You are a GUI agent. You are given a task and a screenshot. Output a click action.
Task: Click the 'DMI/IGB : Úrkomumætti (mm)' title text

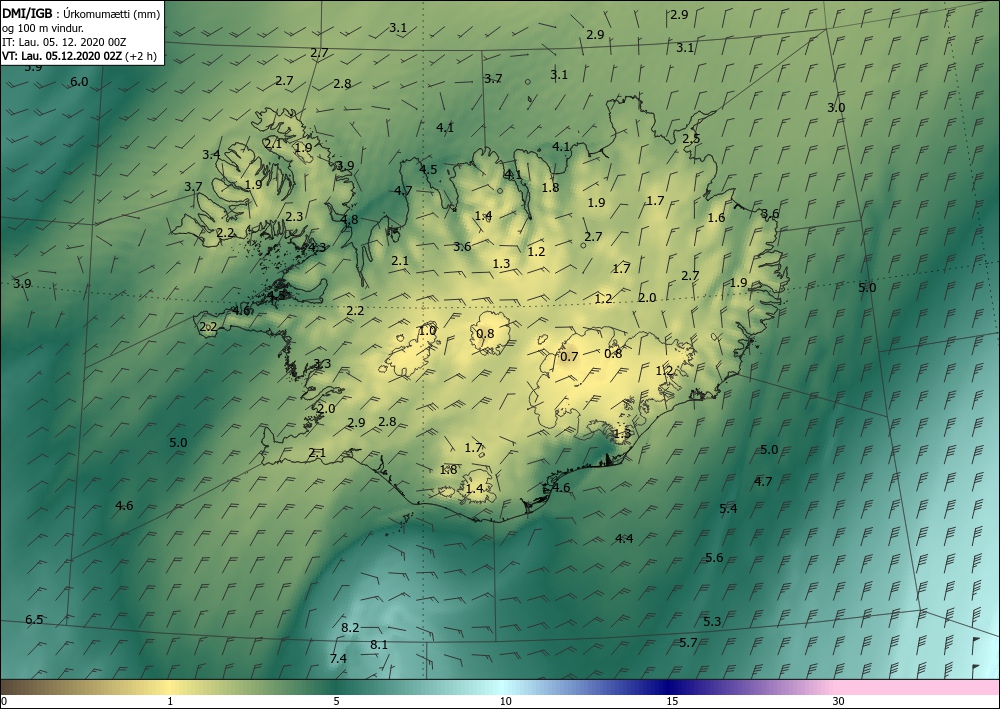pos(81,13)
